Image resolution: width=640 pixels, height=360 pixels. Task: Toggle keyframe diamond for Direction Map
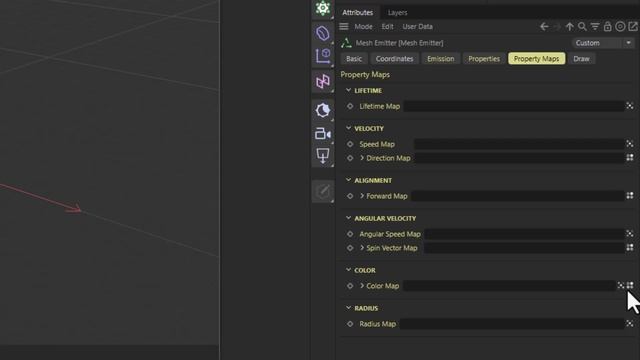(350, 158)
